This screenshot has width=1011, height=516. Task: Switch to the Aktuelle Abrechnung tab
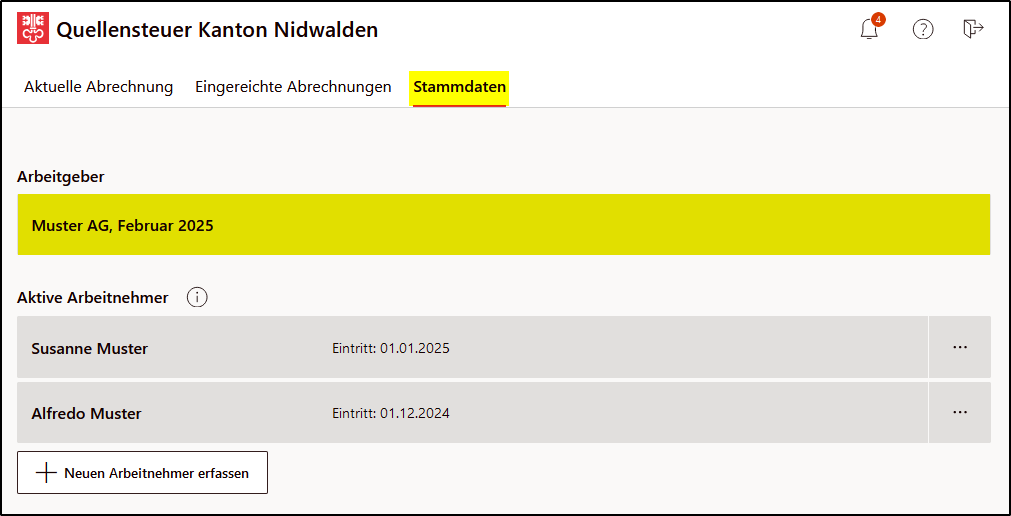[99, 87]
